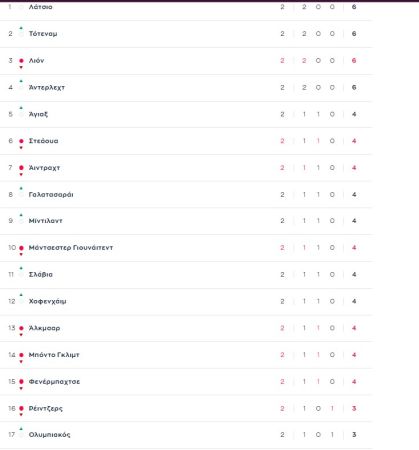Click the red status dot beside Στεάουα
The image size is (419, 450).
tap(21, 141)
